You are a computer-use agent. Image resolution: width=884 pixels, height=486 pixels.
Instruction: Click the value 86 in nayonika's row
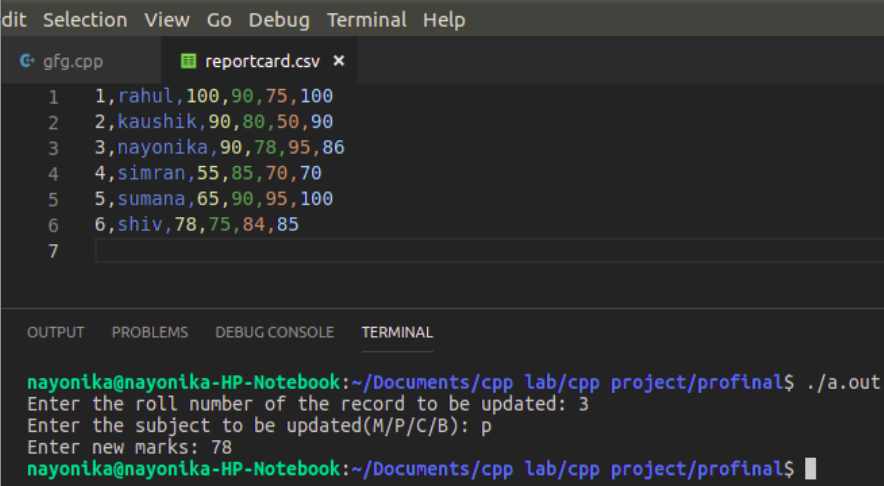pos(333,147)
